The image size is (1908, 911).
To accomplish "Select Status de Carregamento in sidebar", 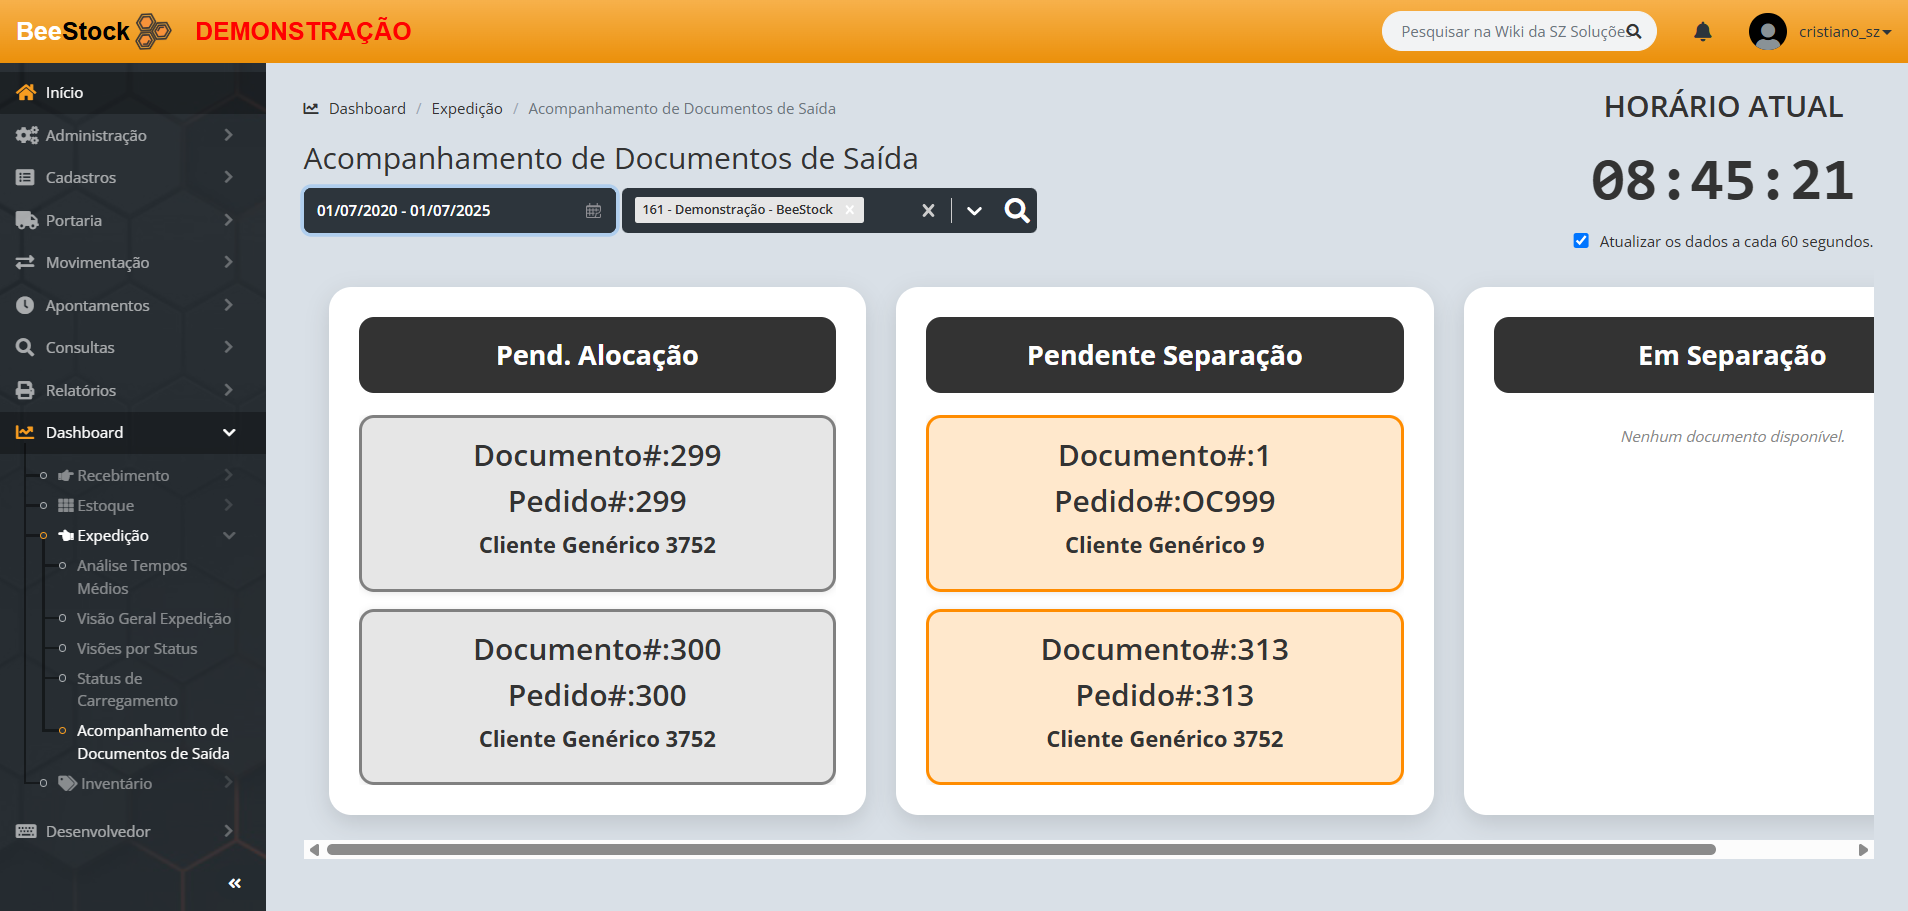I will (127, 690).
